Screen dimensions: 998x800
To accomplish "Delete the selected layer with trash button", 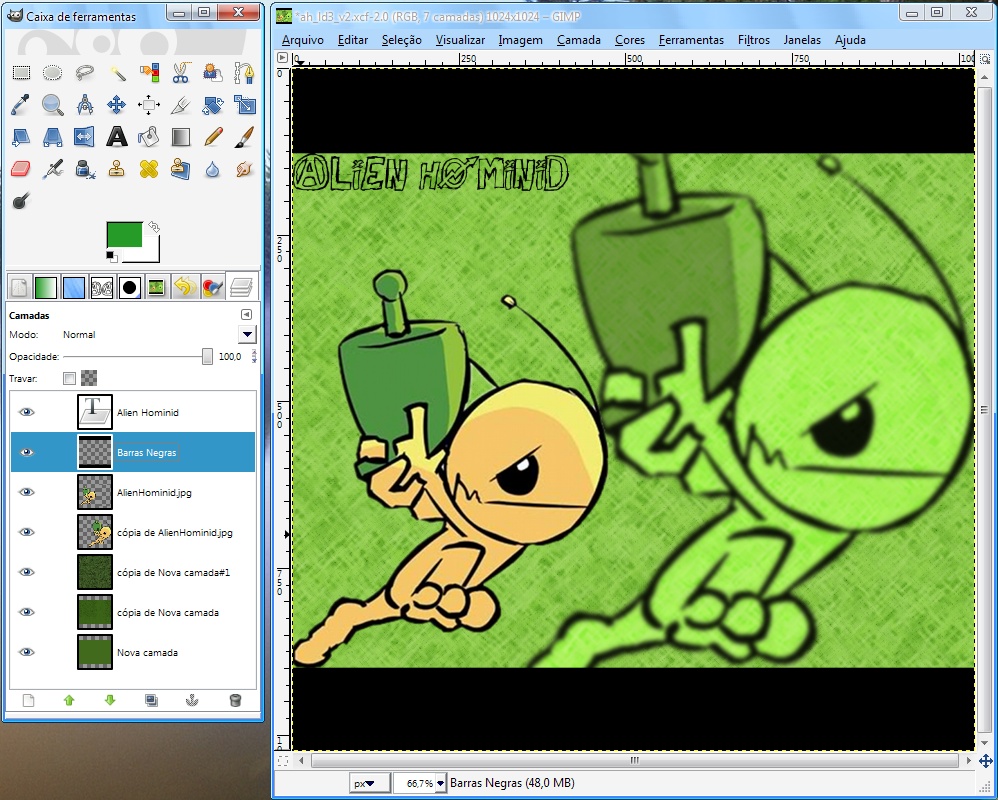I will [235, 701].
